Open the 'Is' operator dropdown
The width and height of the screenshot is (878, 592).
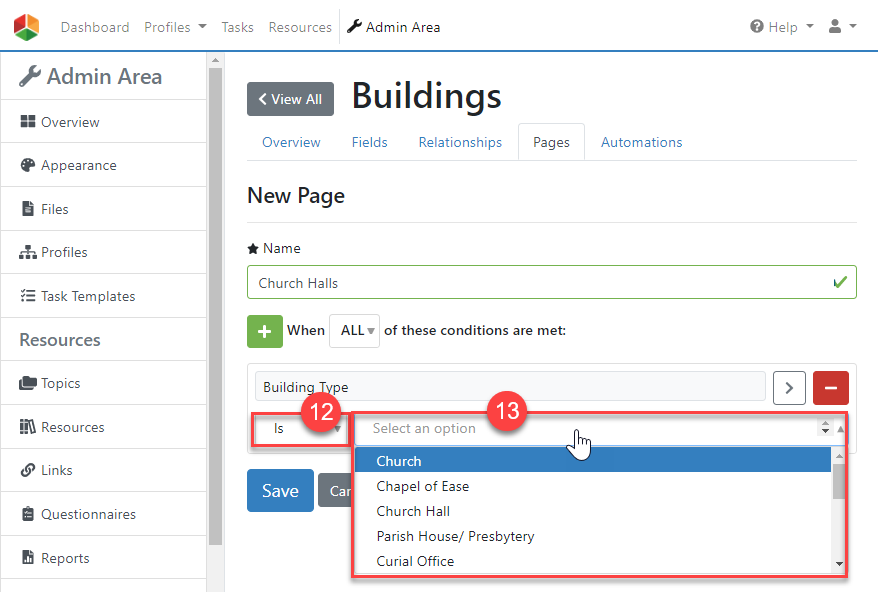pyautogui.click(x=299, y=428)
